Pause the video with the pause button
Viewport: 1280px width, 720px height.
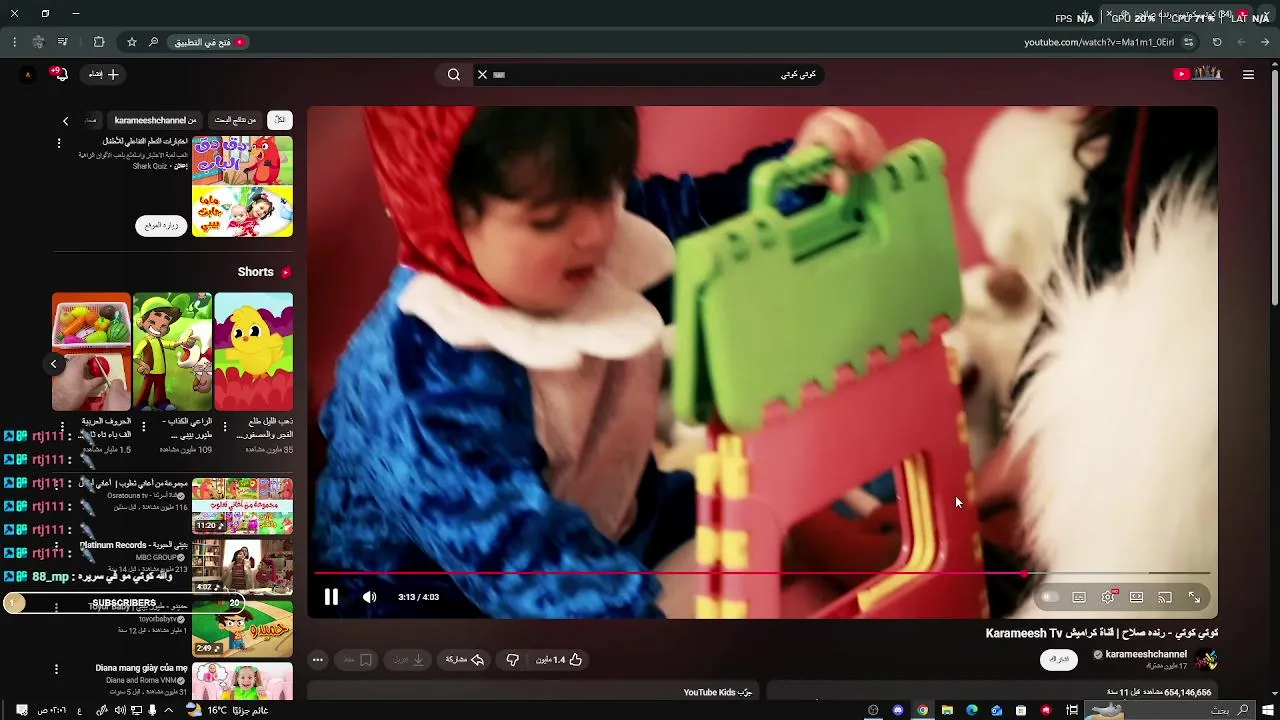click(x=331, y=597)
